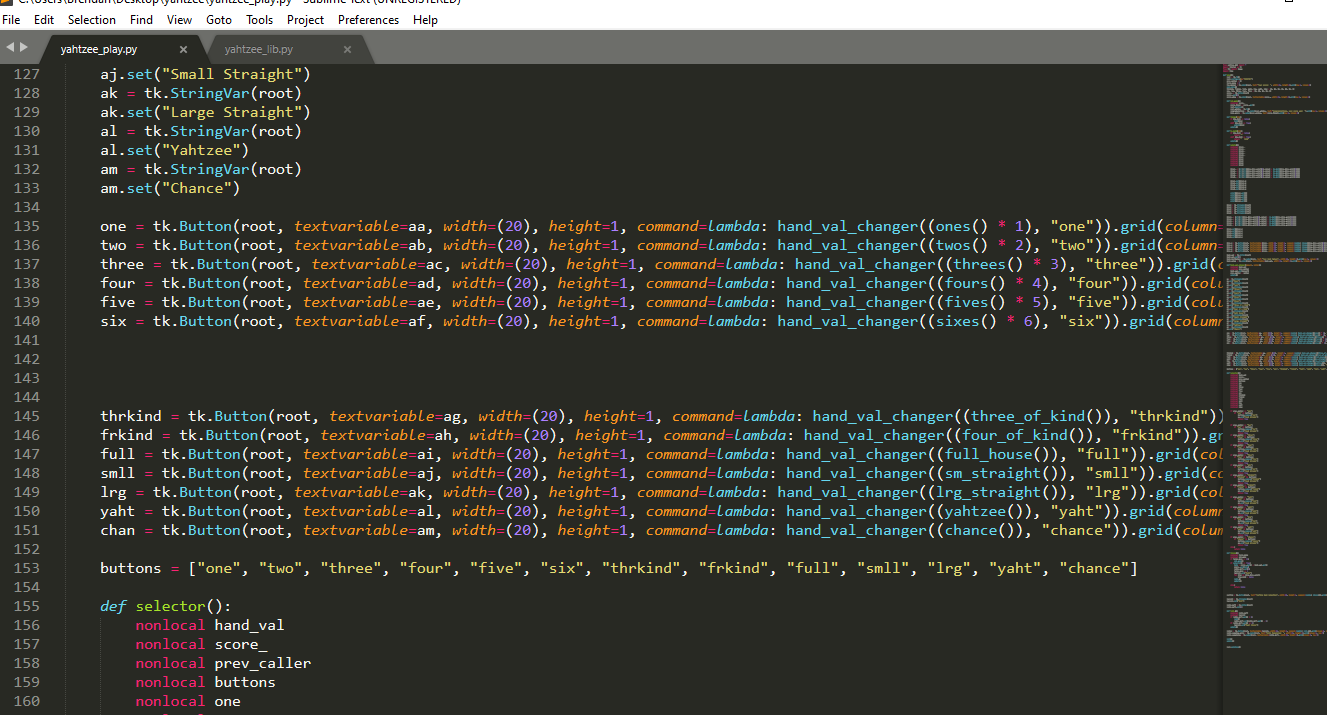The height and width of the screenshot is (715, 1327).
Task: Click 'frkind' variable at line 146 start
Action: click(x=127, y=435)
